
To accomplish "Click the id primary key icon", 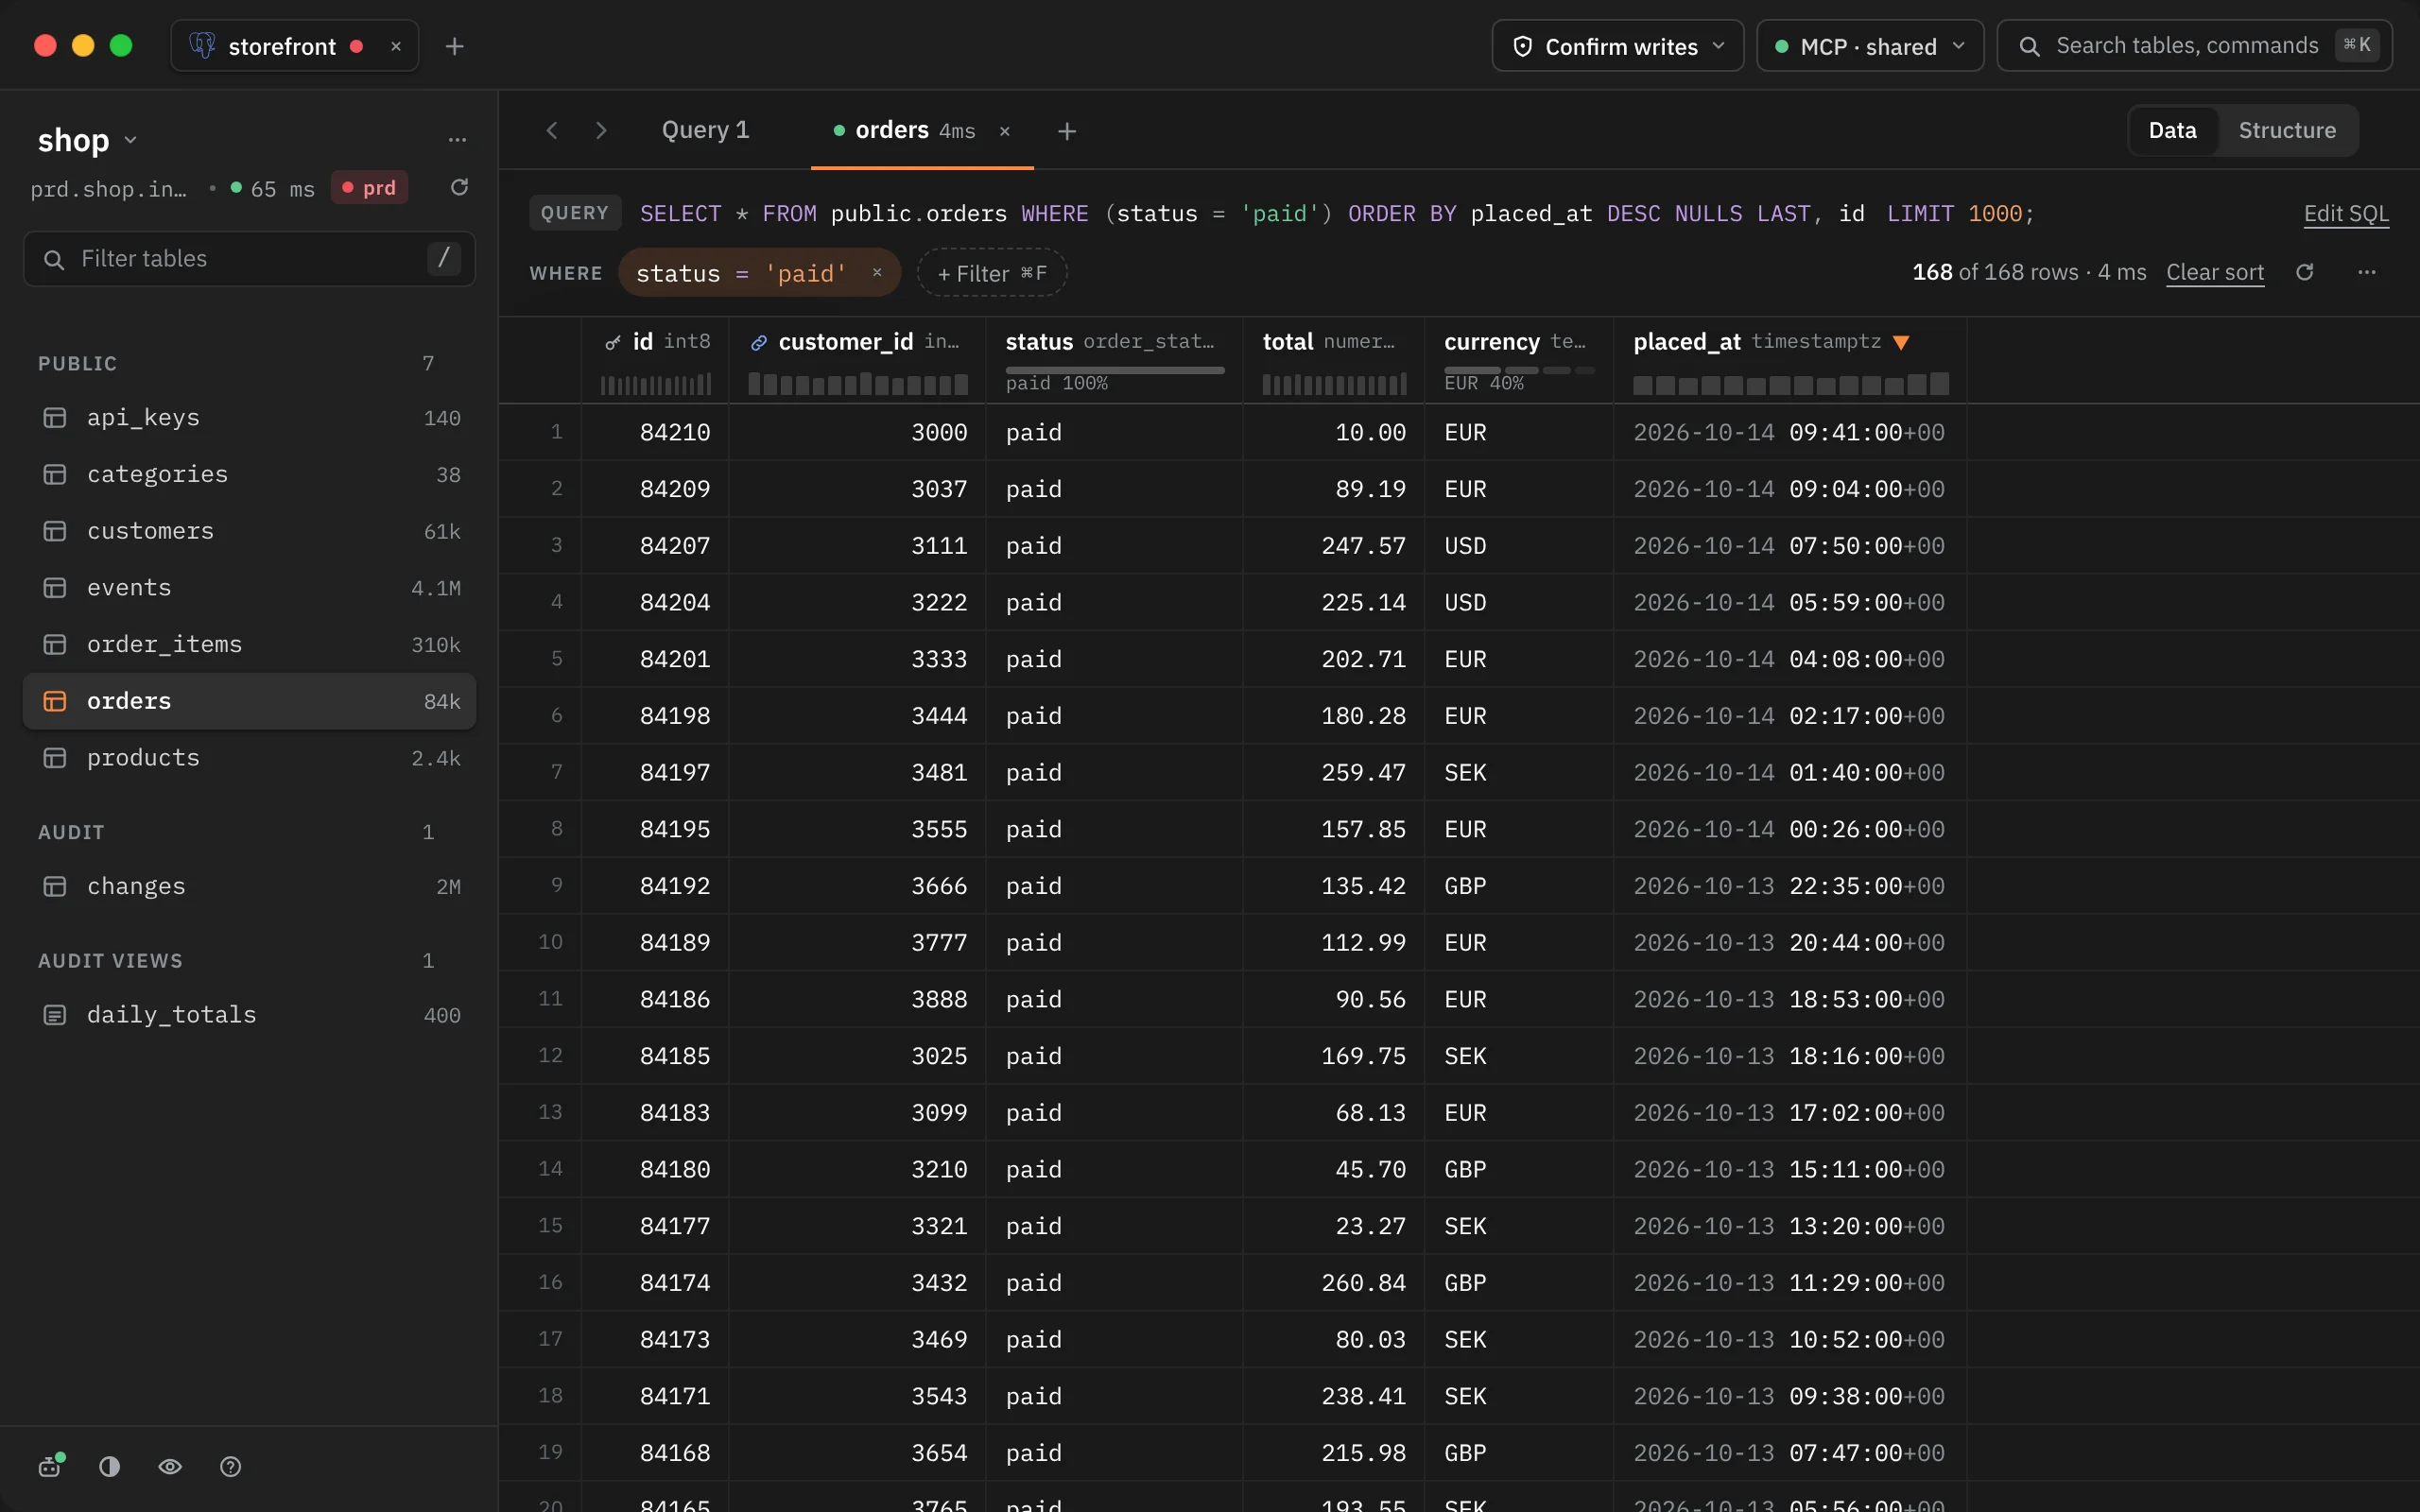I will [x=613, y=342].
